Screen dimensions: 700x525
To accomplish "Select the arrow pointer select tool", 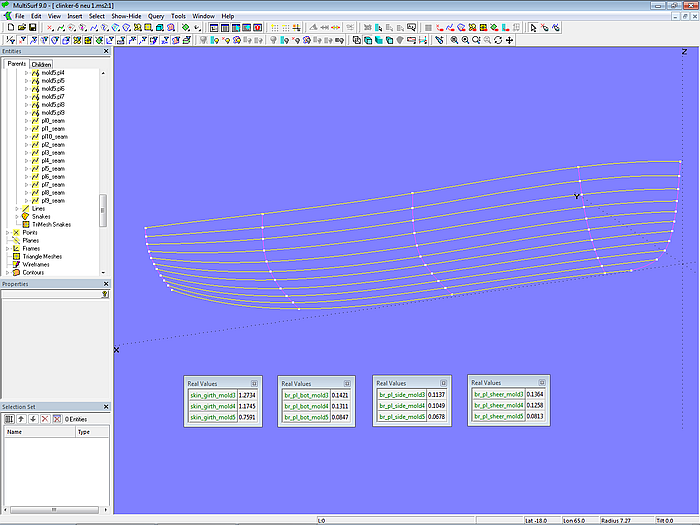I will coord(533,28).
